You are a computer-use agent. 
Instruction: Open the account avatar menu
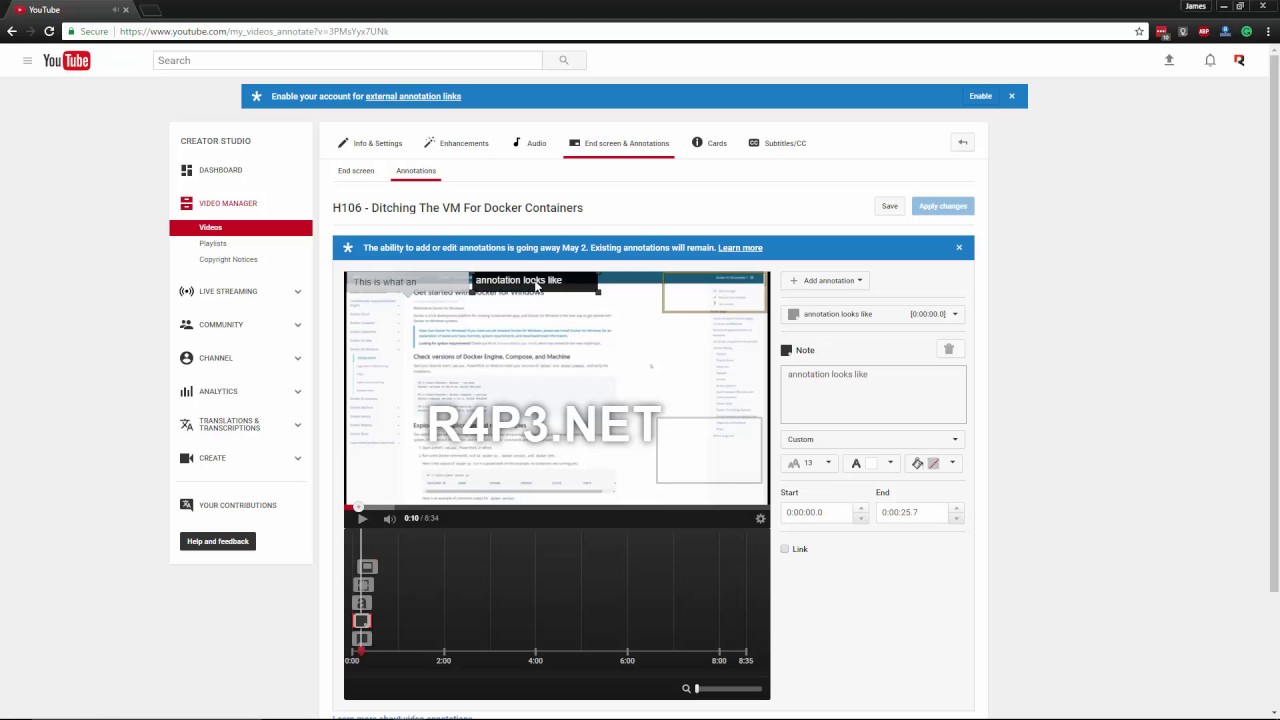coord(1240,60)
